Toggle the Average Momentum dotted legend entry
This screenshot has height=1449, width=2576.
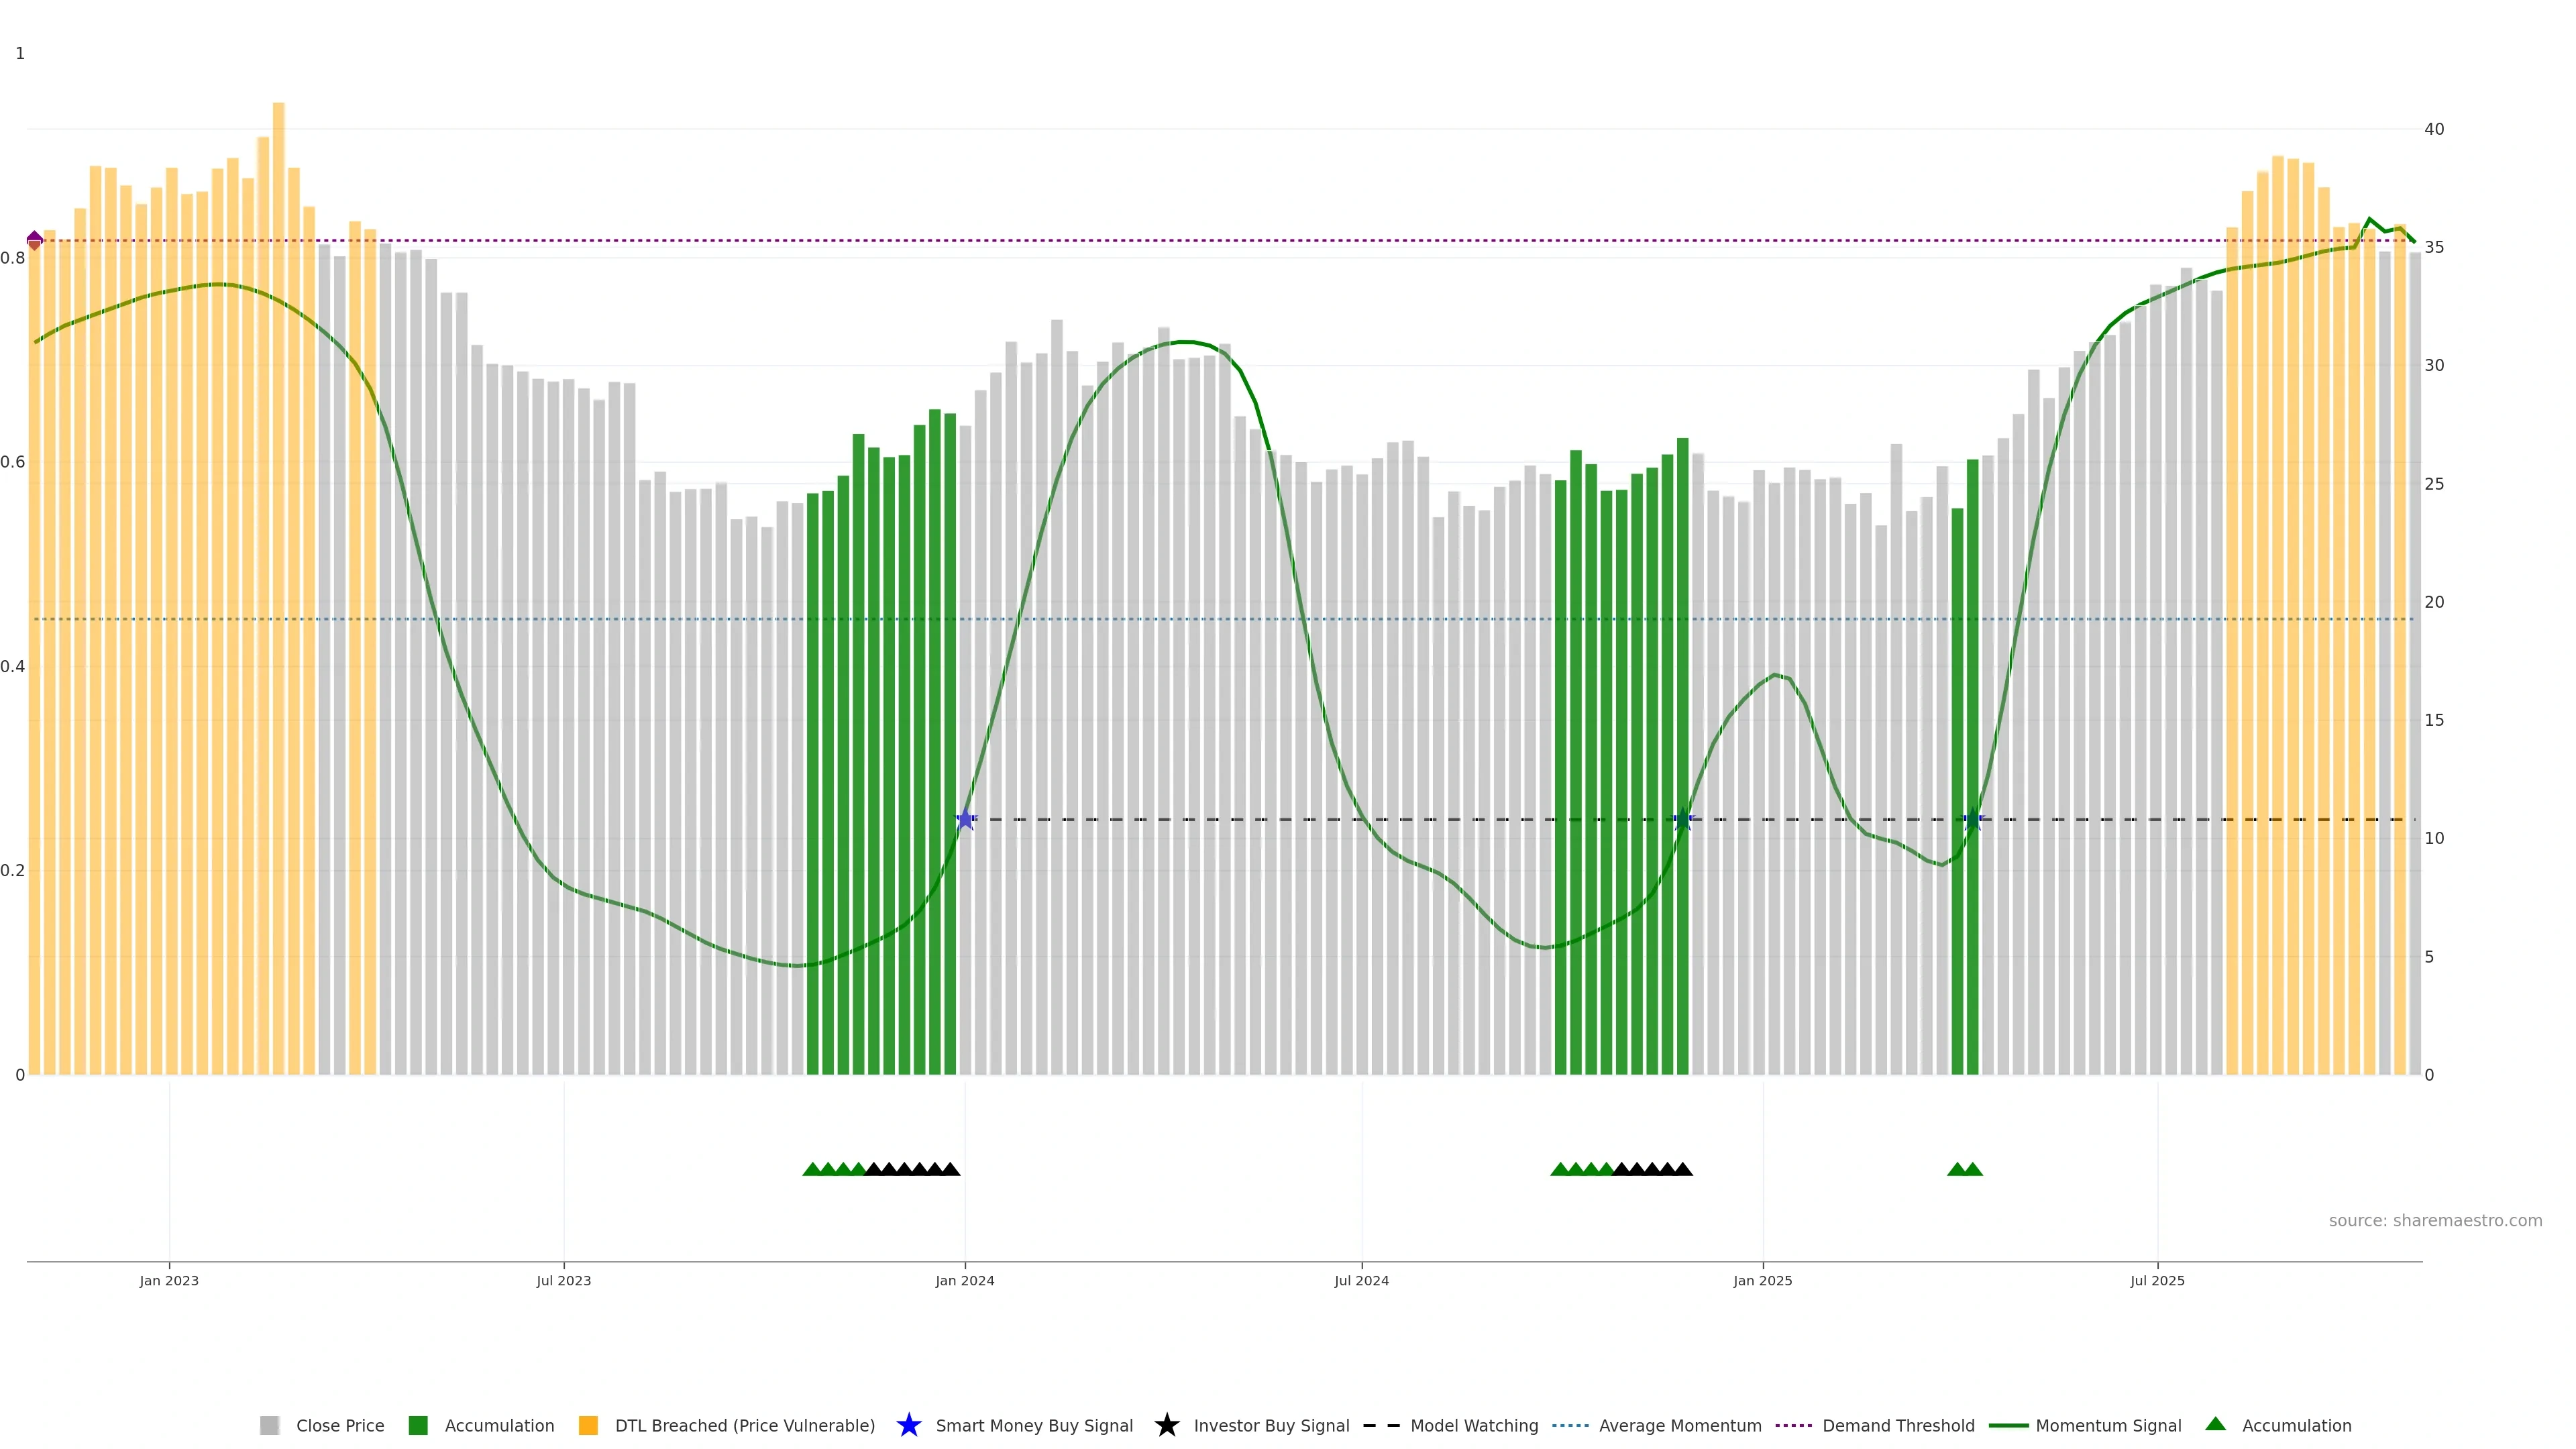pyautogui.click(x=1570, y=1425)
